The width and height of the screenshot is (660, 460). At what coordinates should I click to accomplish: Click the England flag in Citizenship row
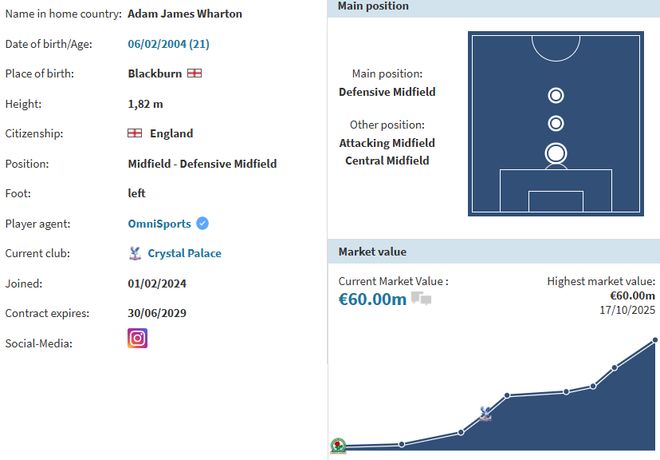[135, 133]
